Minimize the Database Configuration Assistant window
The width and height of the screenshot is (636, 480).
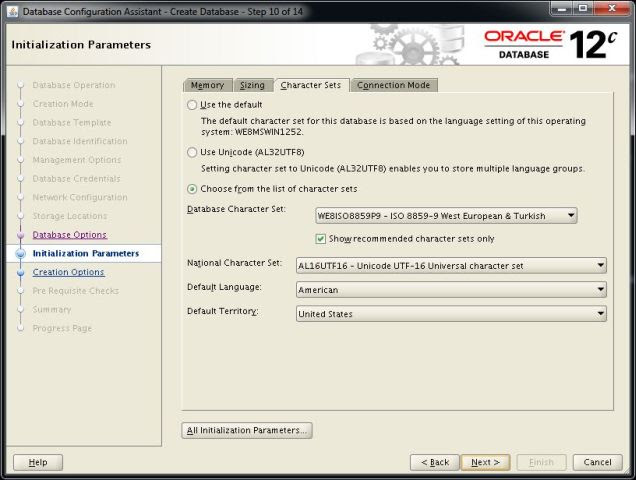(x=562, y=9)
